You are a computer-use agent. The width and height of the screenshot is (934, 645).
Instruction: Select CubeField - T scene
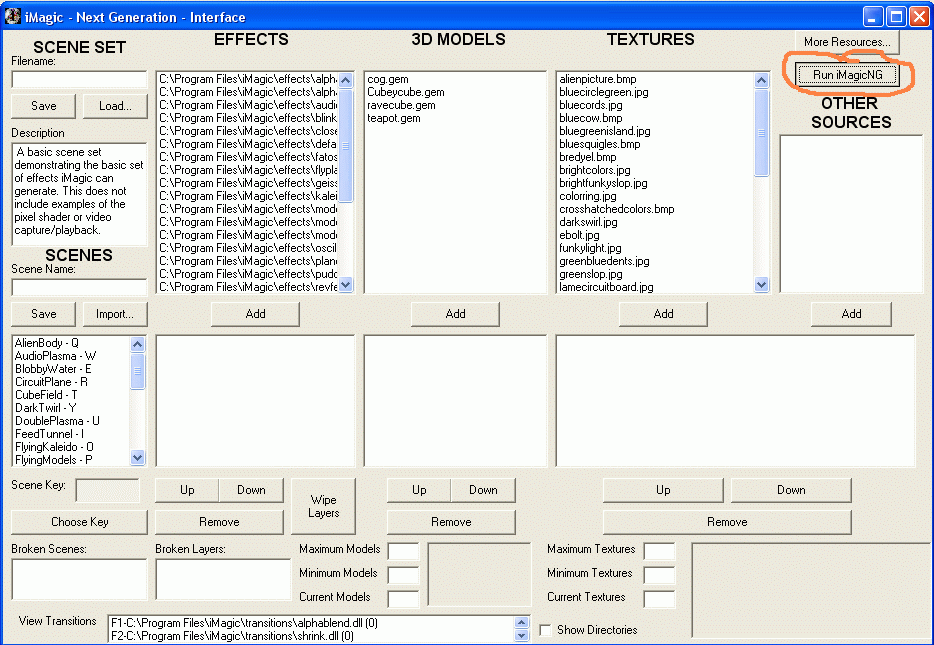(x=46, y=395)
